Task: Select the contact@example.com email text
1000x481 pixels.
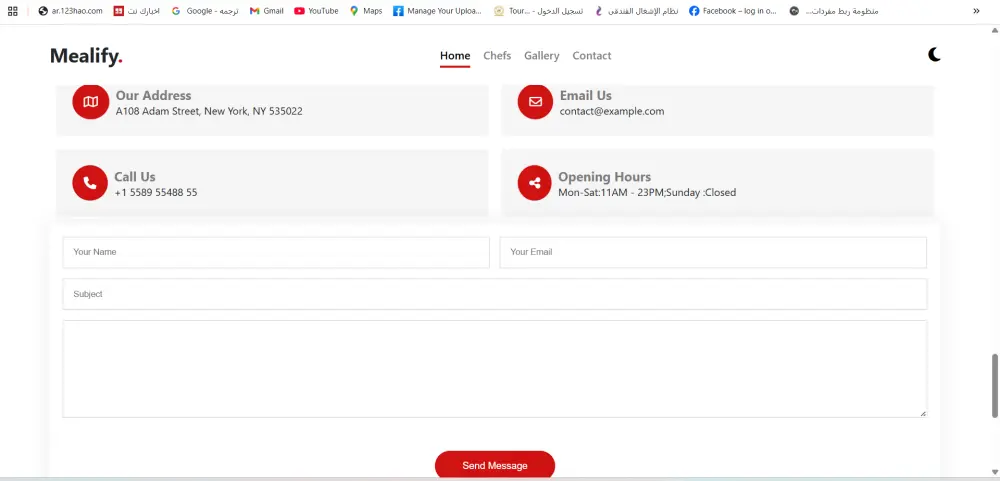Action: (x=612, y=111)
